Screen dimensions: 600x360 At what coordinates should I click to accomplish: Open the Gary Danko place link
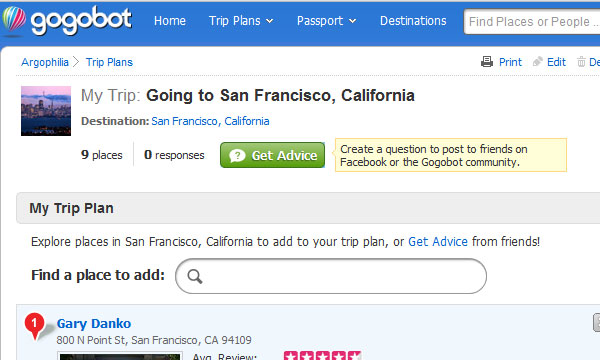coord(94,324)
